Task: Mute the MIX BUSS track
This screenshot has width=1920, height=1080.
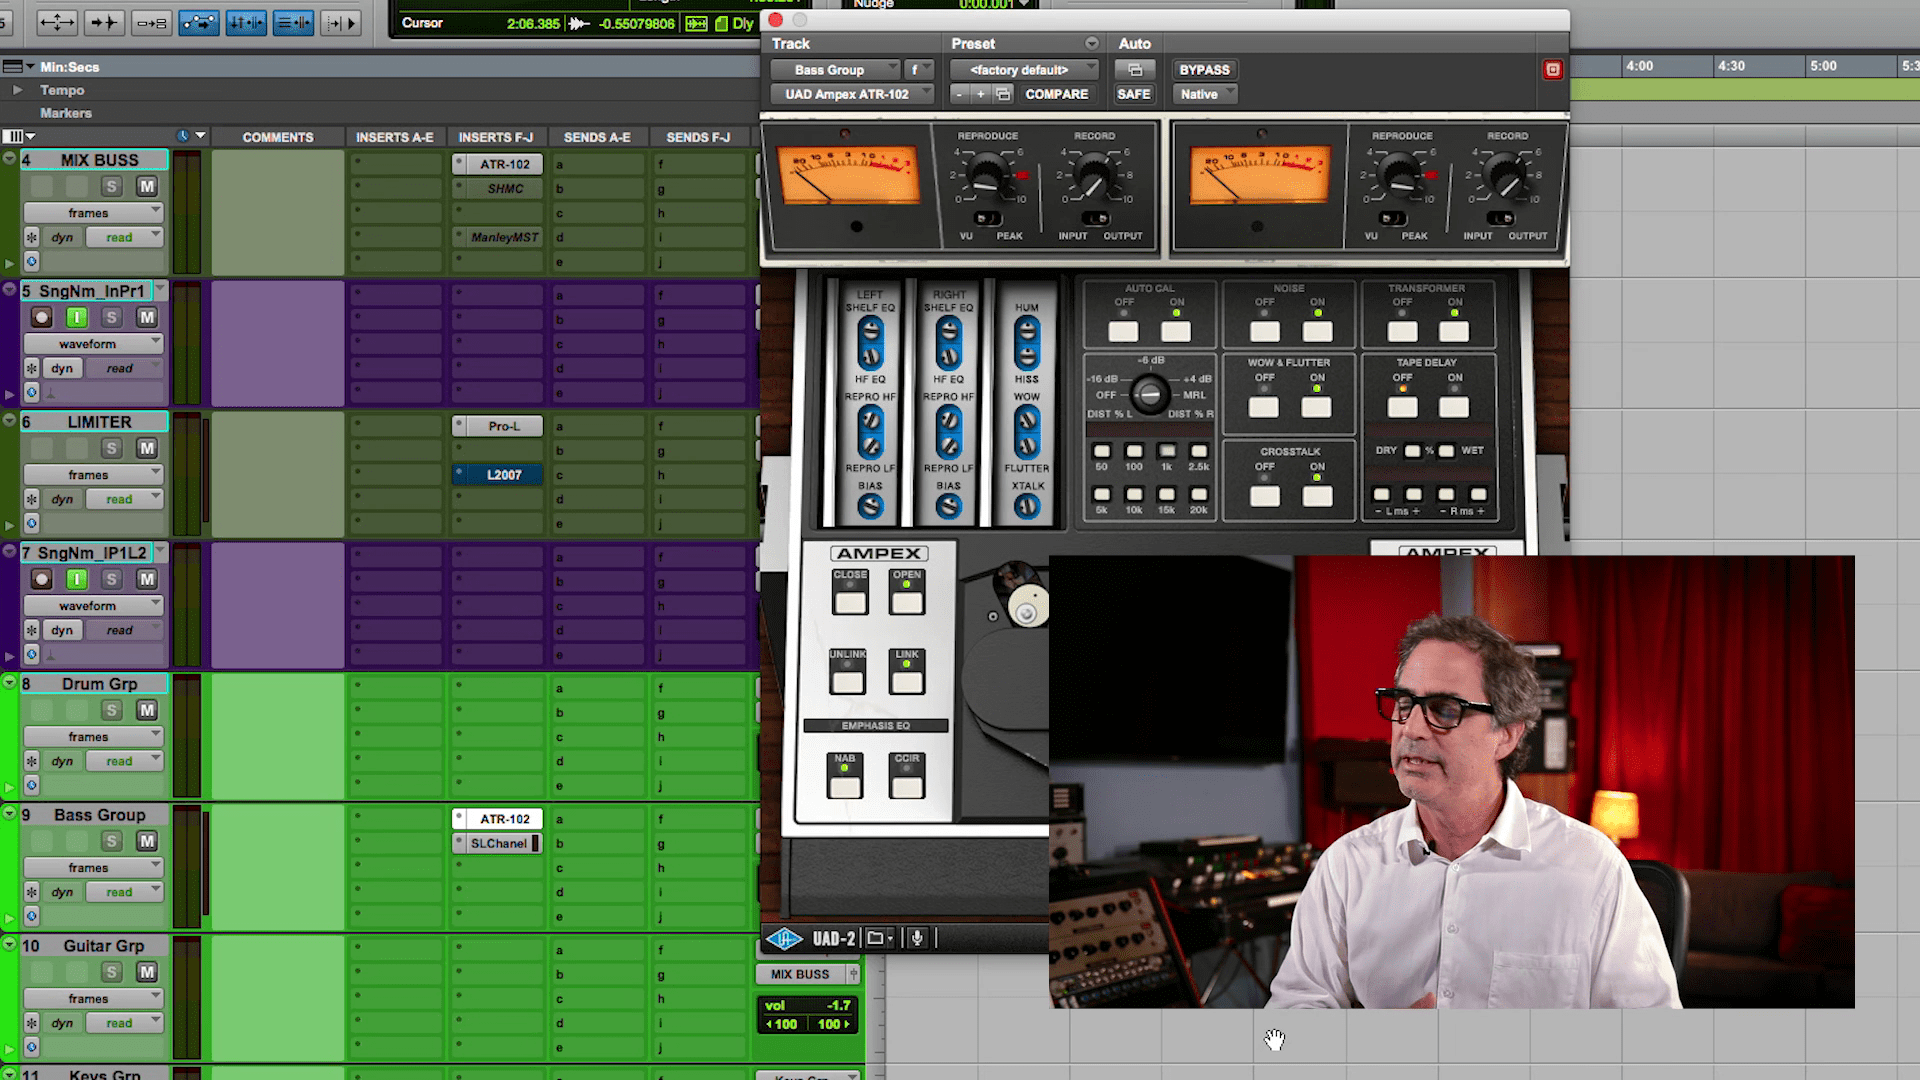Action: [x=147, y=187]
